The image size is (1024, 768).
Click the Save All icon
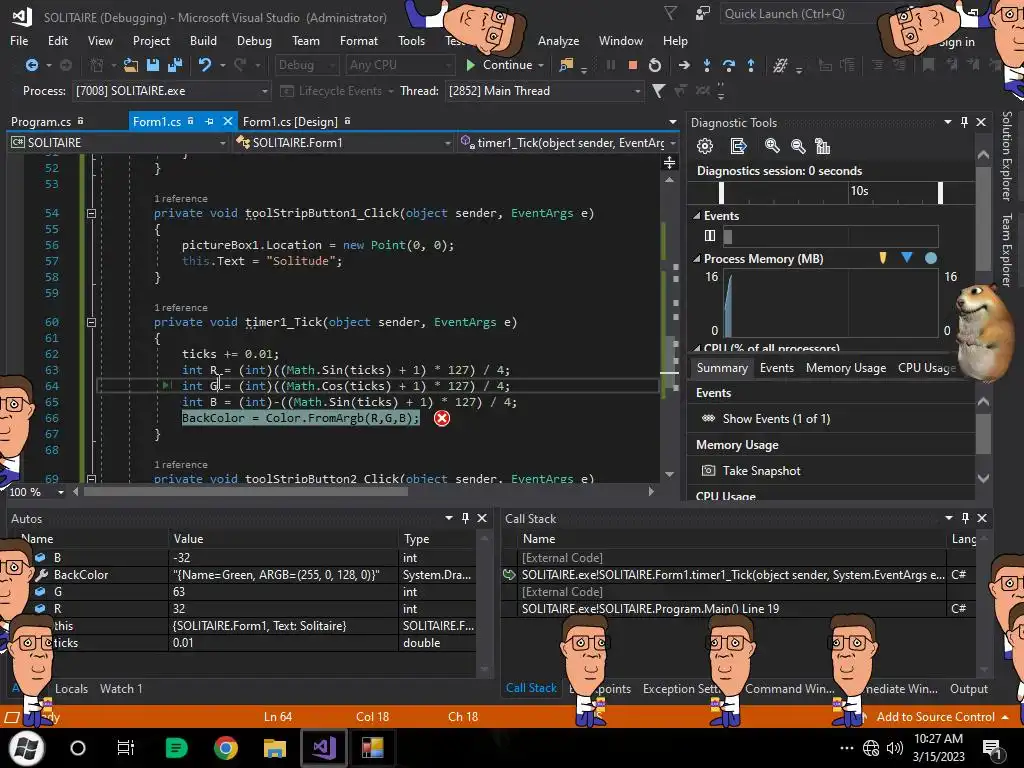tap(175, 65)
